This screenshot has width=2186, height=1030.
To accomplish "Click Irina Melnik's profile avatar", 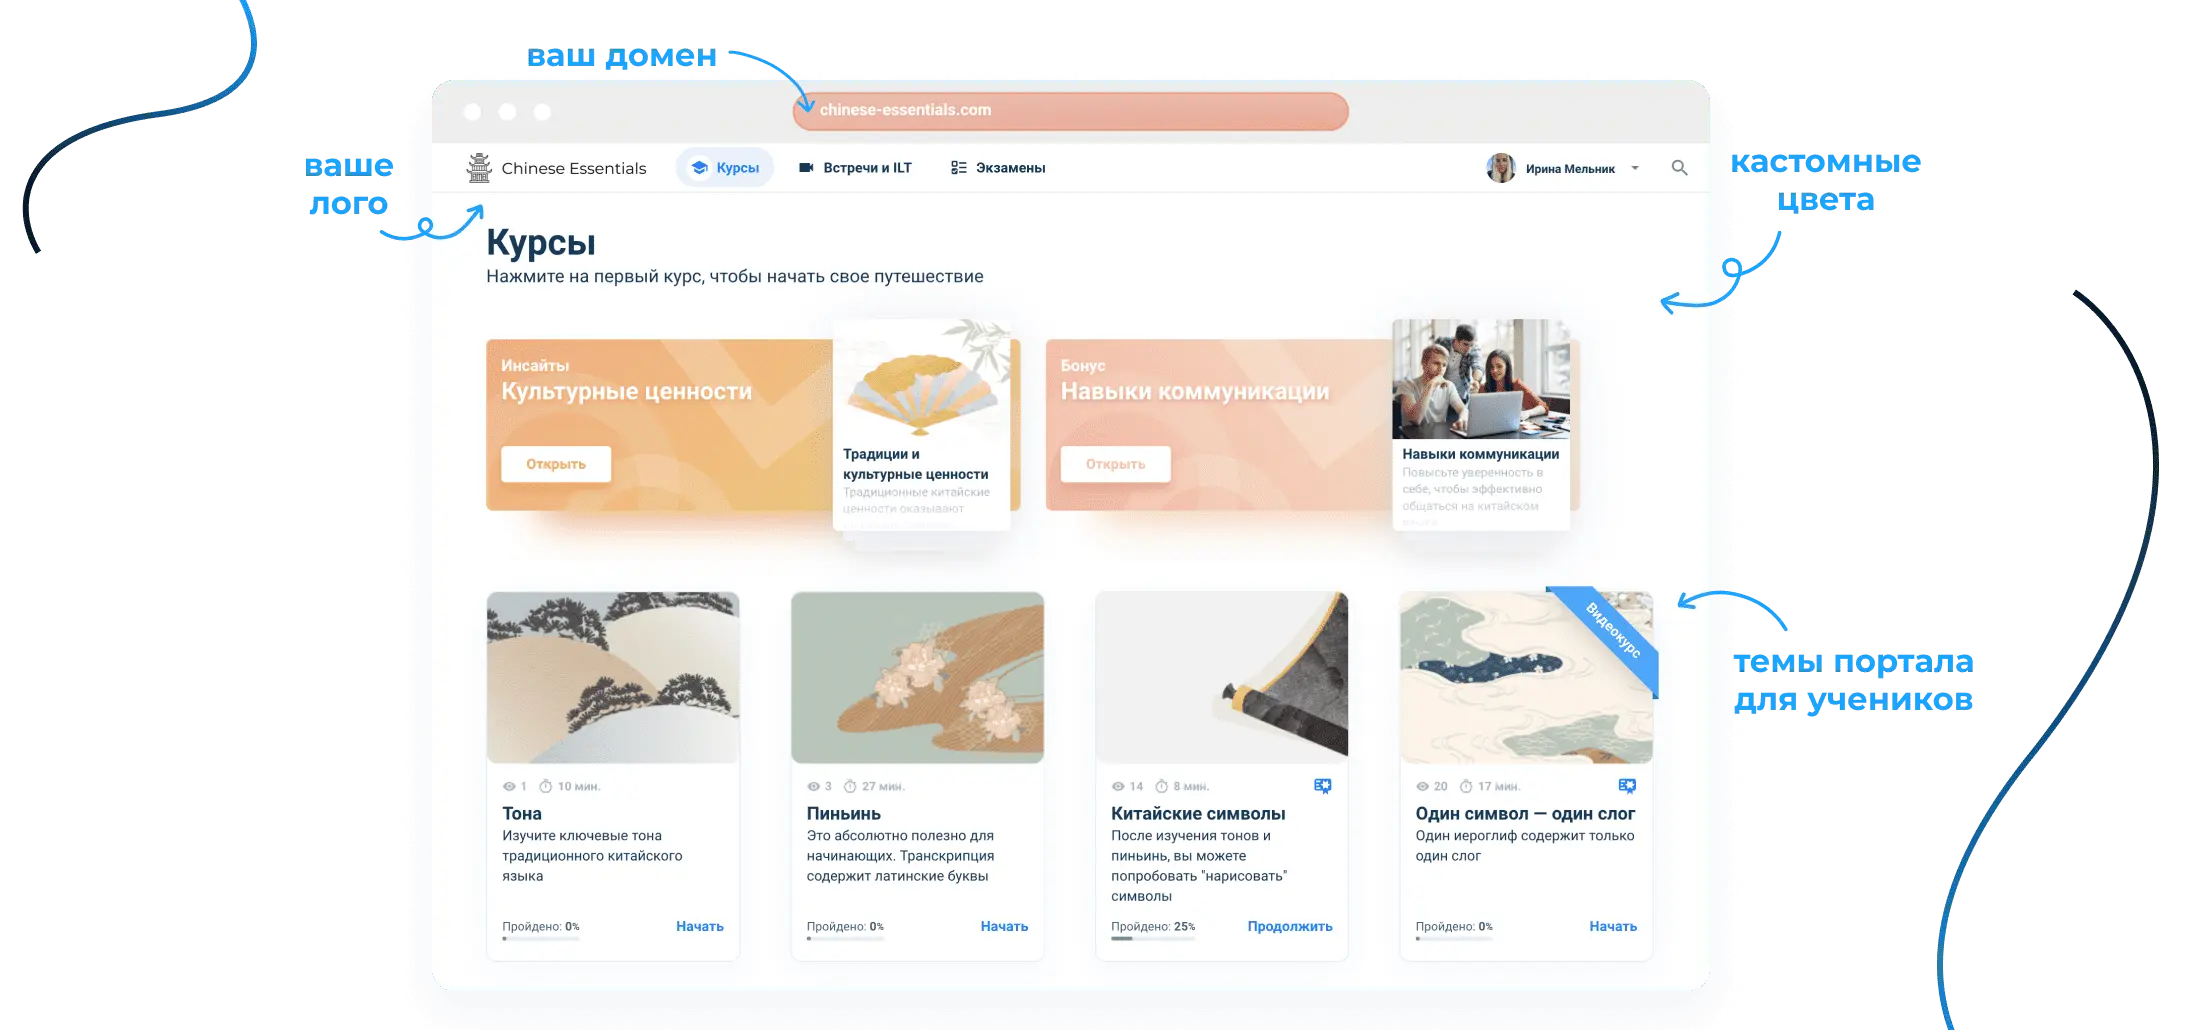I will 1500,168.
